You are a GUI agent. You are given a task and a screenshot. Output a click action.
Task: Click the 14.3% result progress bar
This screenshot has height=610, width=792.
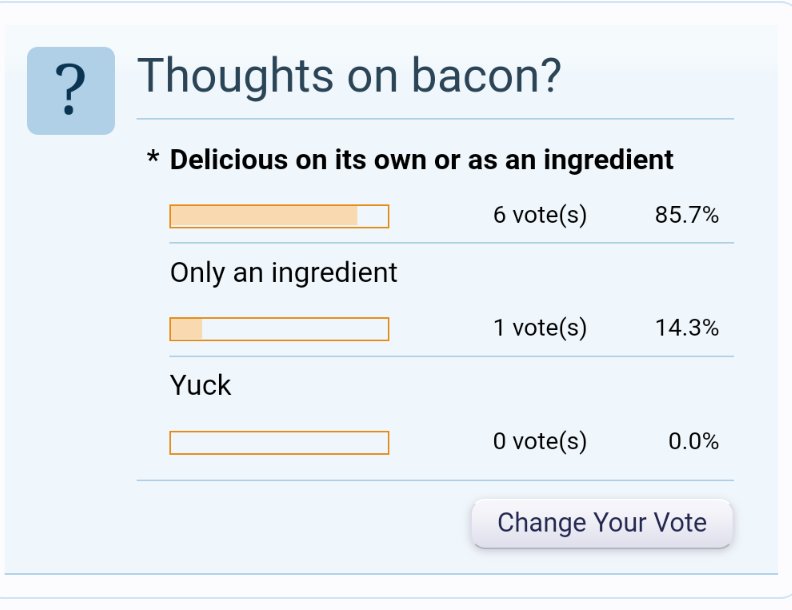coord(279,329)
